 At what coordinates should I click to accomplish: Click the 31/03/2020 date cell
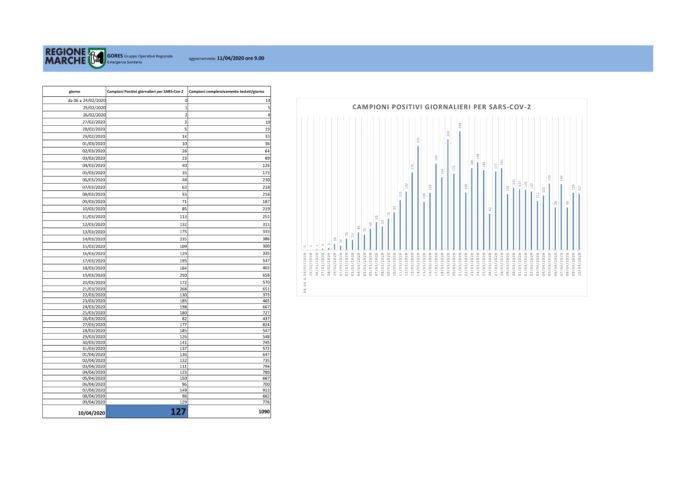(74, 349)
